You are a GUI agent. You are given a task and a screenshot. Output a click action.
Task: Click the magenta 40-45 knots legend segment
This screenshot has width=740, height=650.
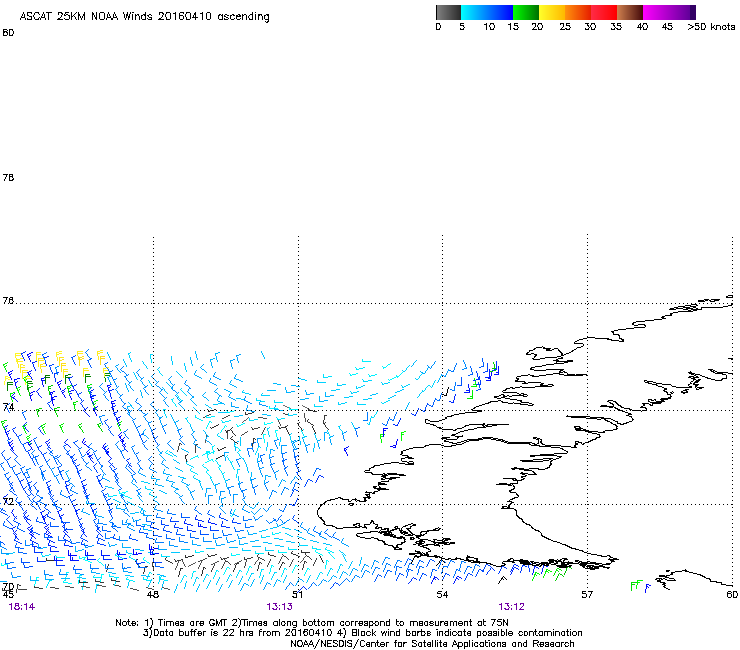(656, 12)
